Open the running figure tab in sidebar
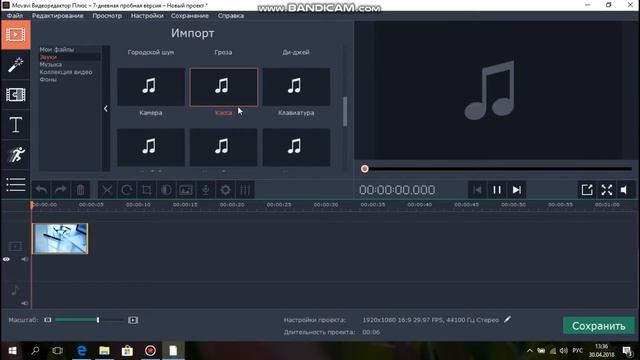This screenshot has width=640, height=360. click(16, 155)
